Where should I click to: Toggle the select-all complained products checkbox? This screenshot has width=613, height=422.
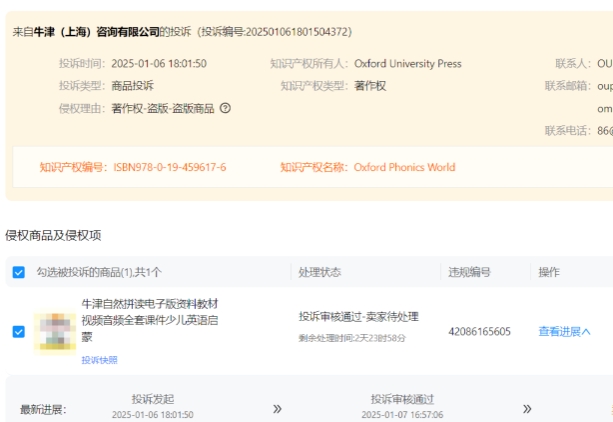19,272
